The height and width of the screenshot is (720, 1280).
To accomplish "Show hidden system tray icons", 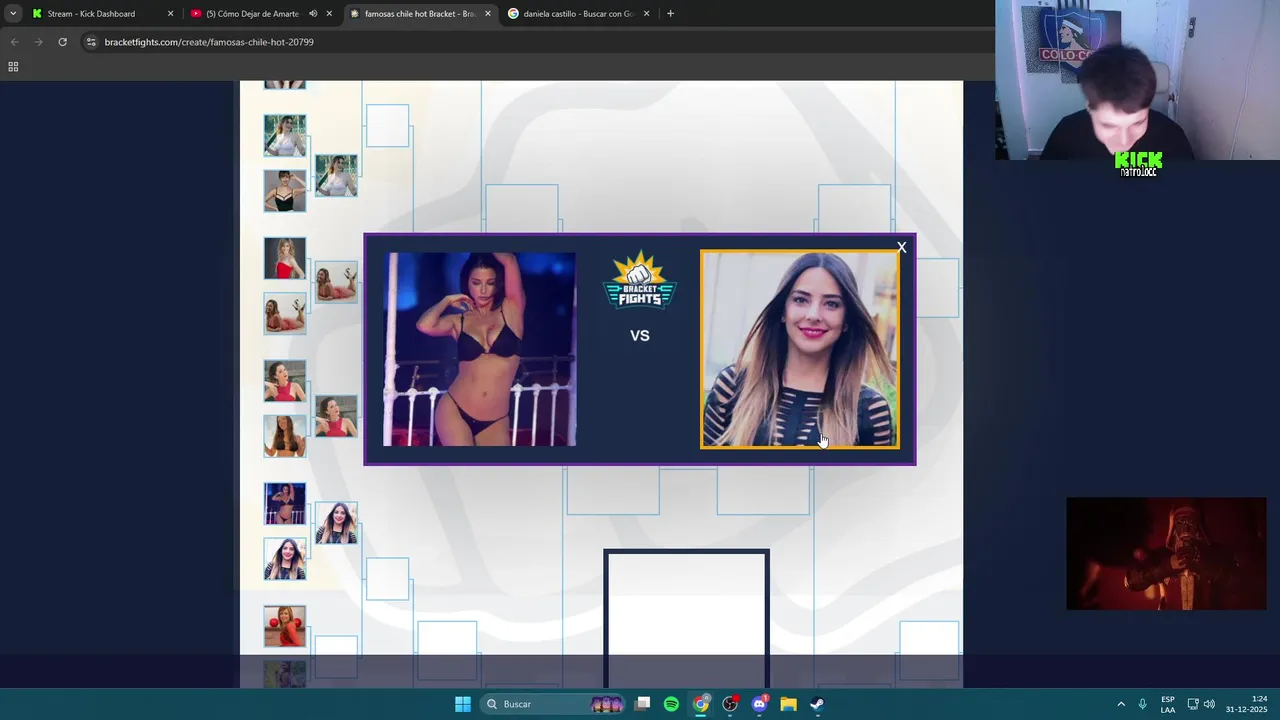I will [x=1121, y=704].
